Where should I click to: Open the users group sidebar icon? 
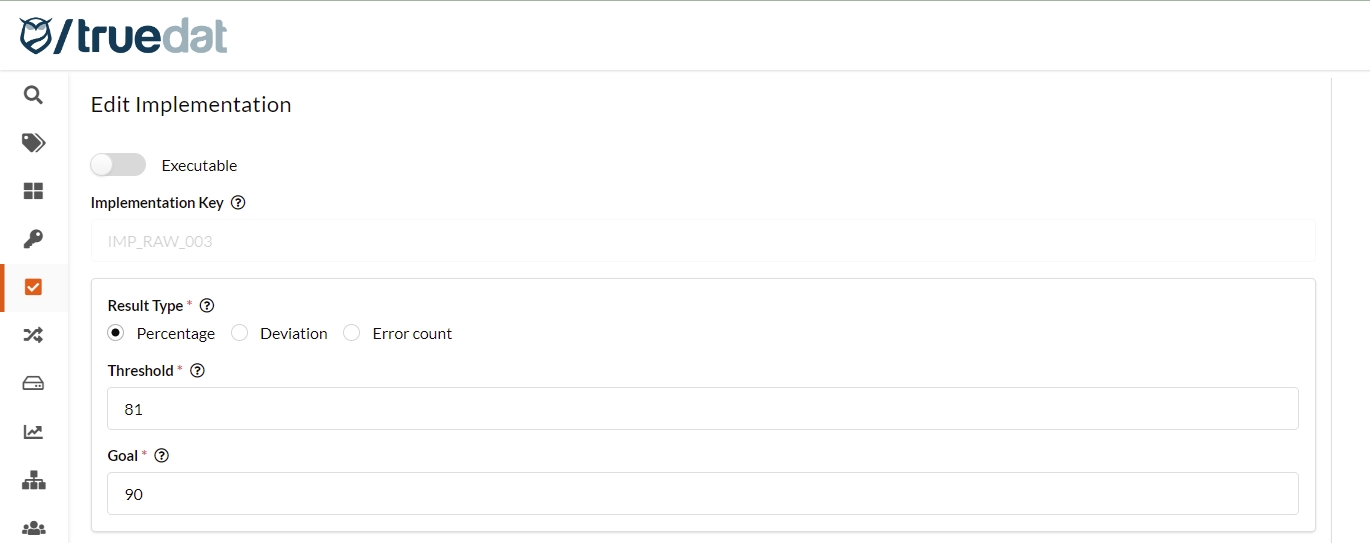[x=33, y=527]
